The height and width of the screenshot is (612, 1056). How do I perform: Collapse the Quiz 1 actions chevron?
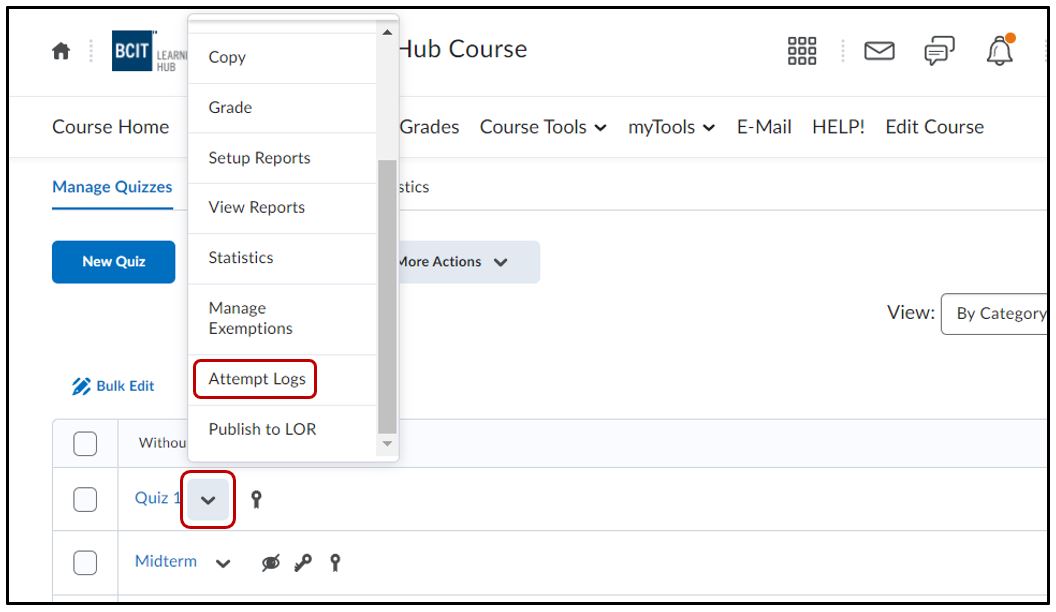coord(208,500)
